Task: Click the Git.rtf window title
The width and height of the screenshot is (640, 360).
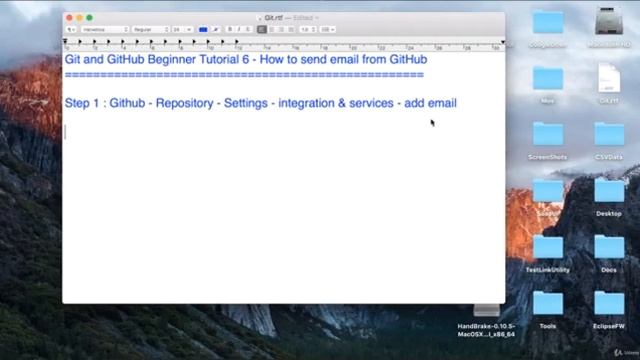Action: click(273, 18)
